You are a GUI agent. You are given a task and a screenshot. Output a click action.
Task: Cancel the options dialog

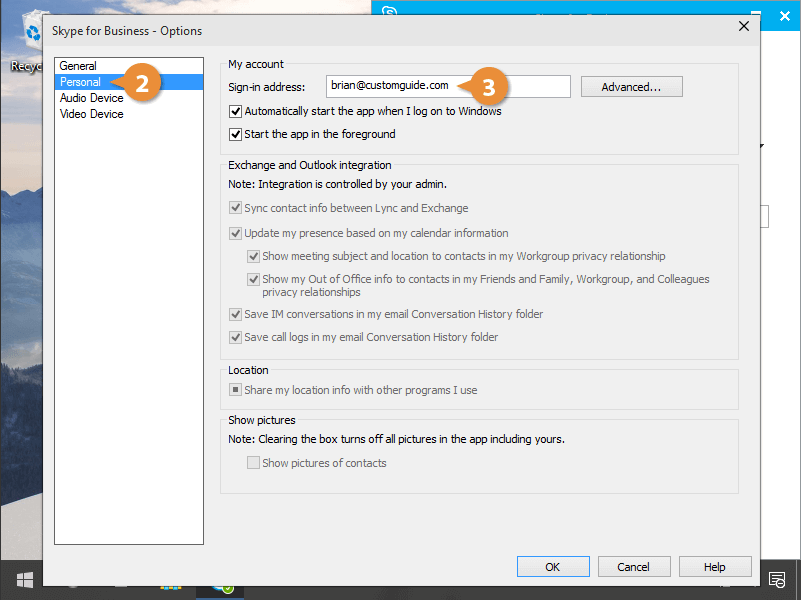tap(633, 567)
